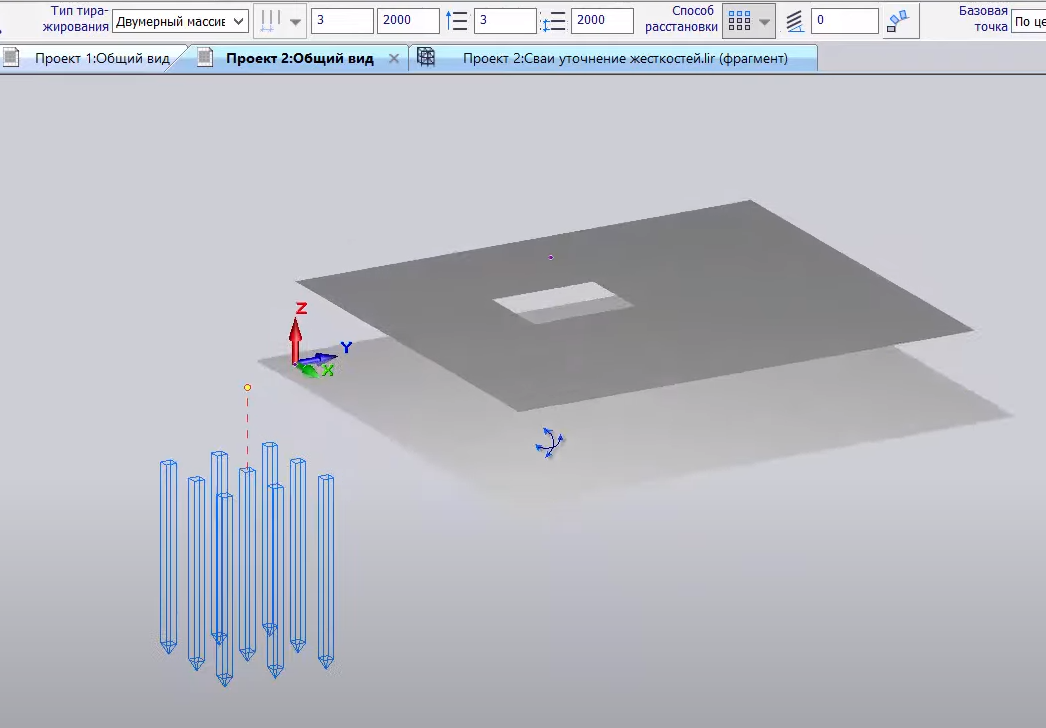Open the 'Тип тиражирования' array type dropdown
Viewport: 1046px width, 728px height.
tap(180, 21)
